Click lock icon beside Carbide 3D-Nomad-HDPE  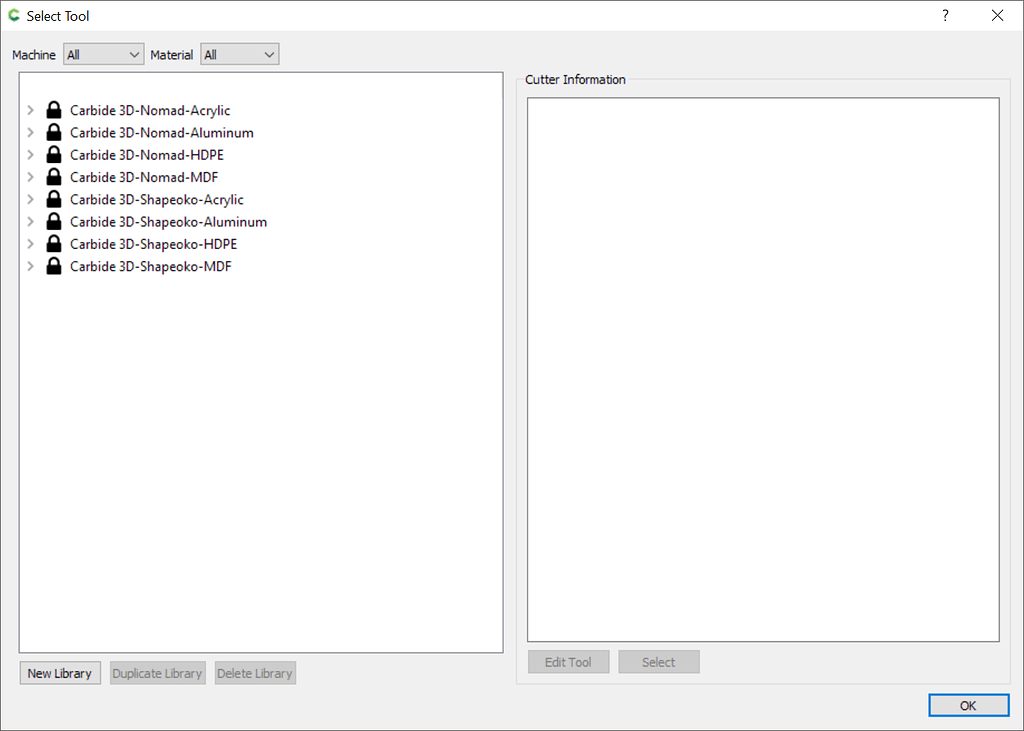(54, 154)
